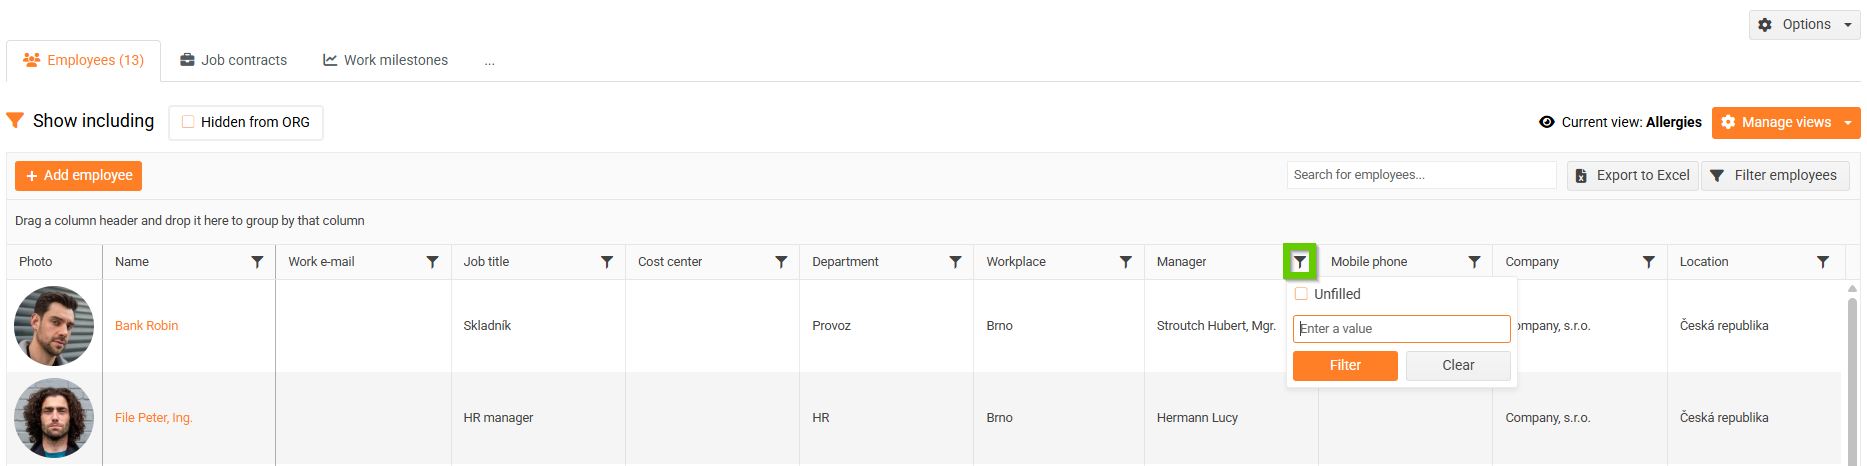Click the Name column filter icon
This screenshot has height=466, width=1867.
click(257, 262)
